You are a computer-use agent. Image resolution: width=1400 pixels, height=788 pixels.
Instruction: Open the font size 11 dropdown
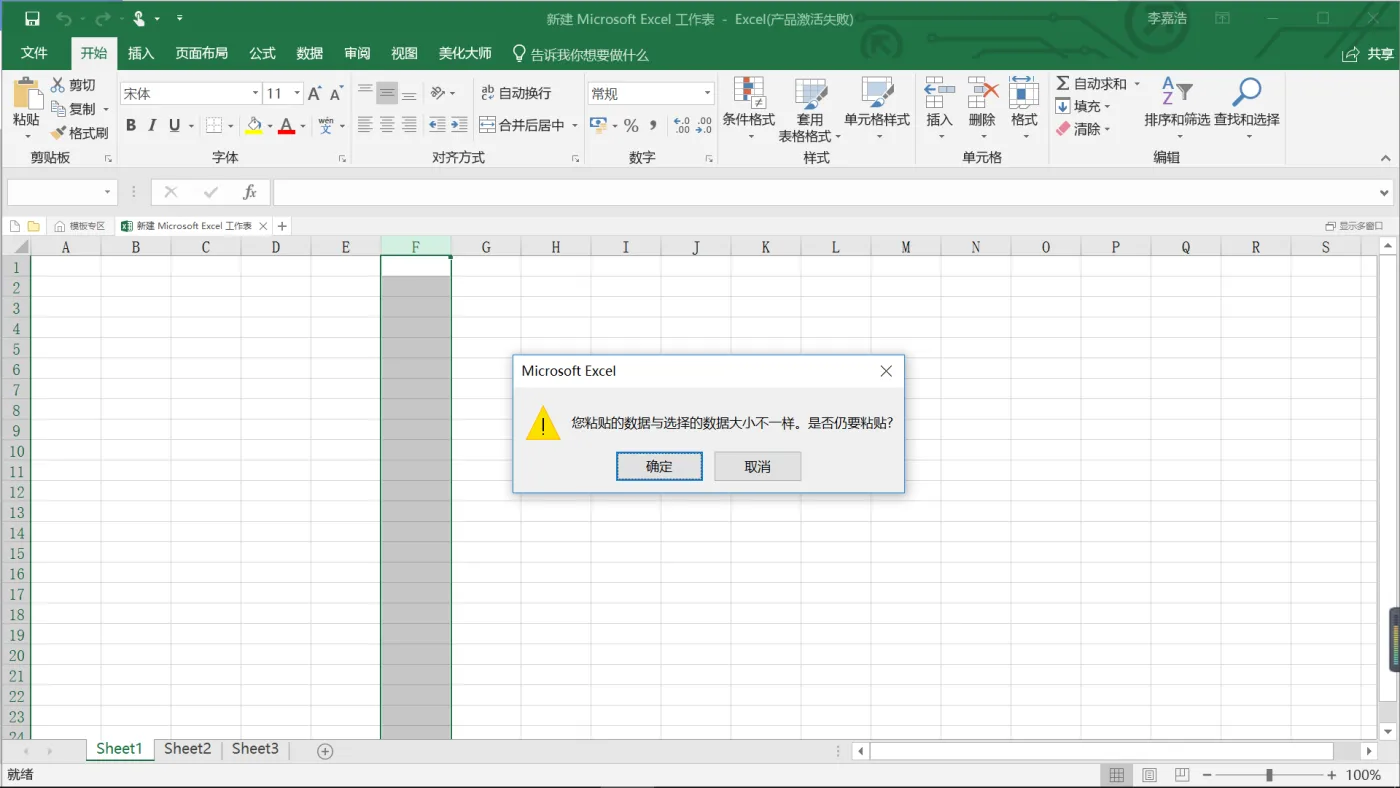coord(297,93)
